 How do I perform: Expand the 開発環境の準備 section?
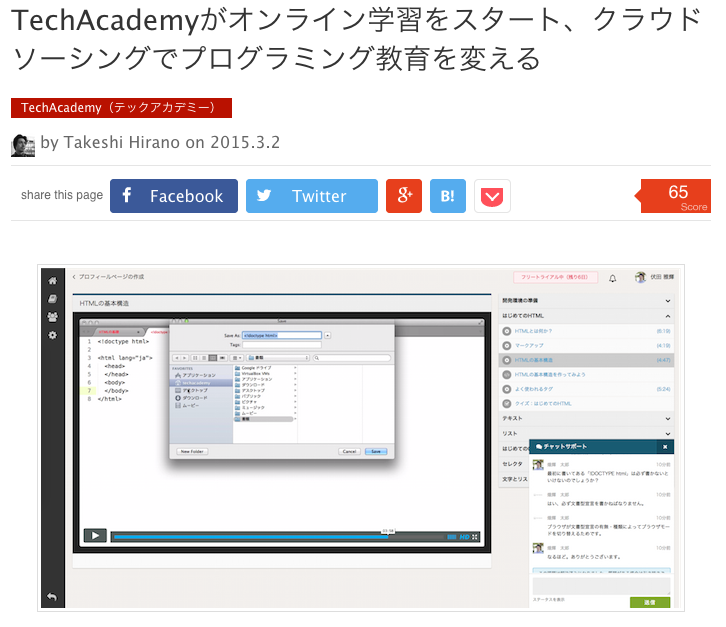tap(586, 301)
